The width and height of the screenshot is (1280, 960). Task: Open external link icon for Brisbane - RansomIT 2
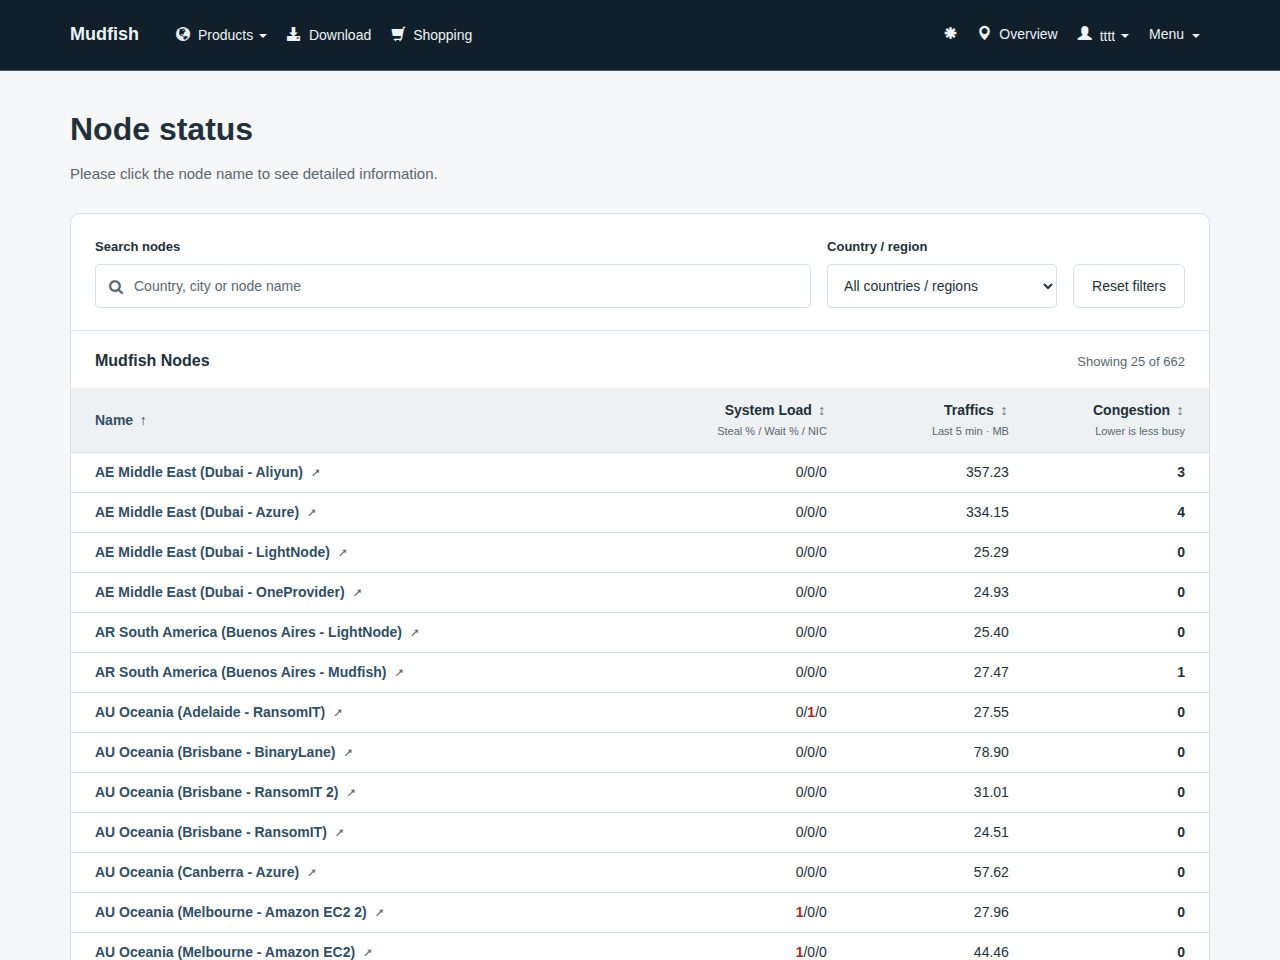[x=351, y=793]
